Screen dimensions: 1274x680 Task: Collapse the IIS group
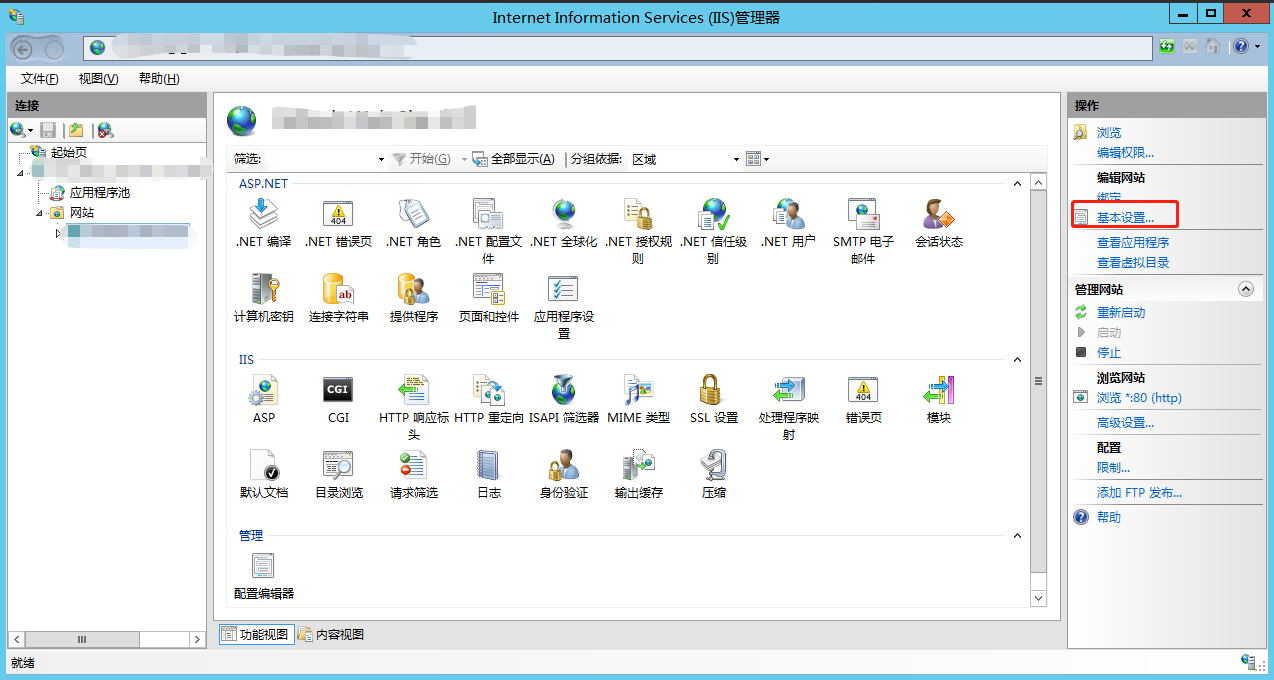point(1017,360)
